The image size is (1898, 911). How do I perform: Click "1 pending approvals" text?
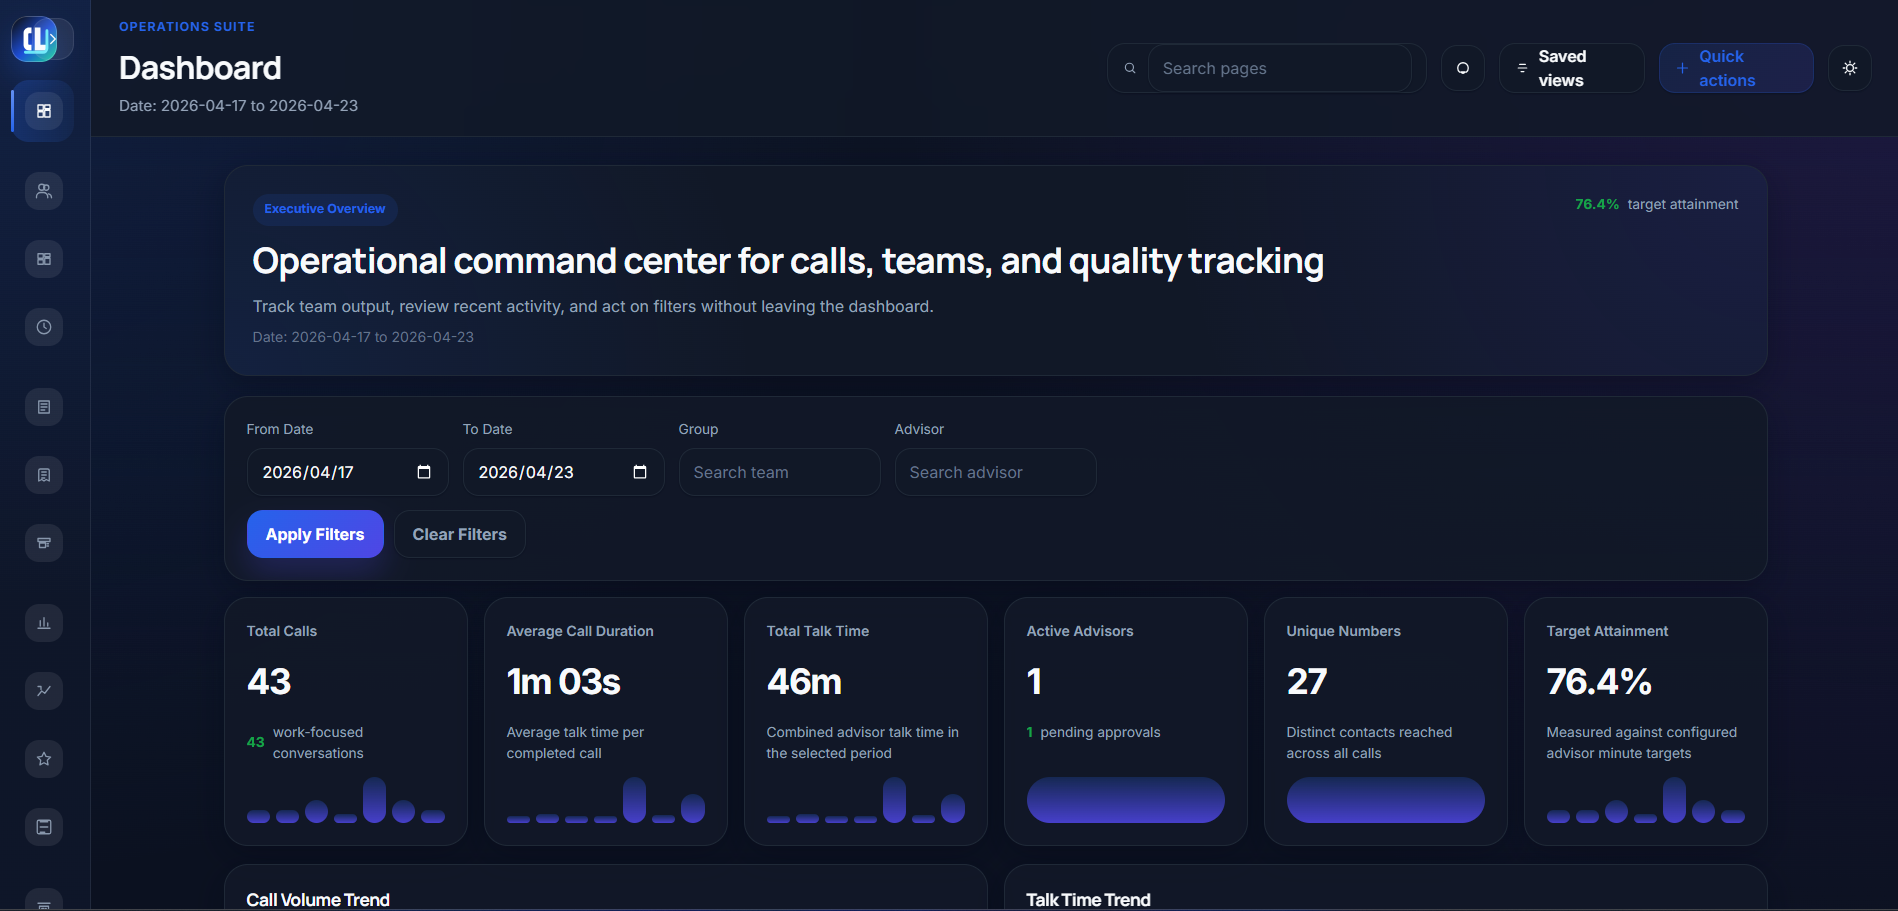click(1094, 732)
